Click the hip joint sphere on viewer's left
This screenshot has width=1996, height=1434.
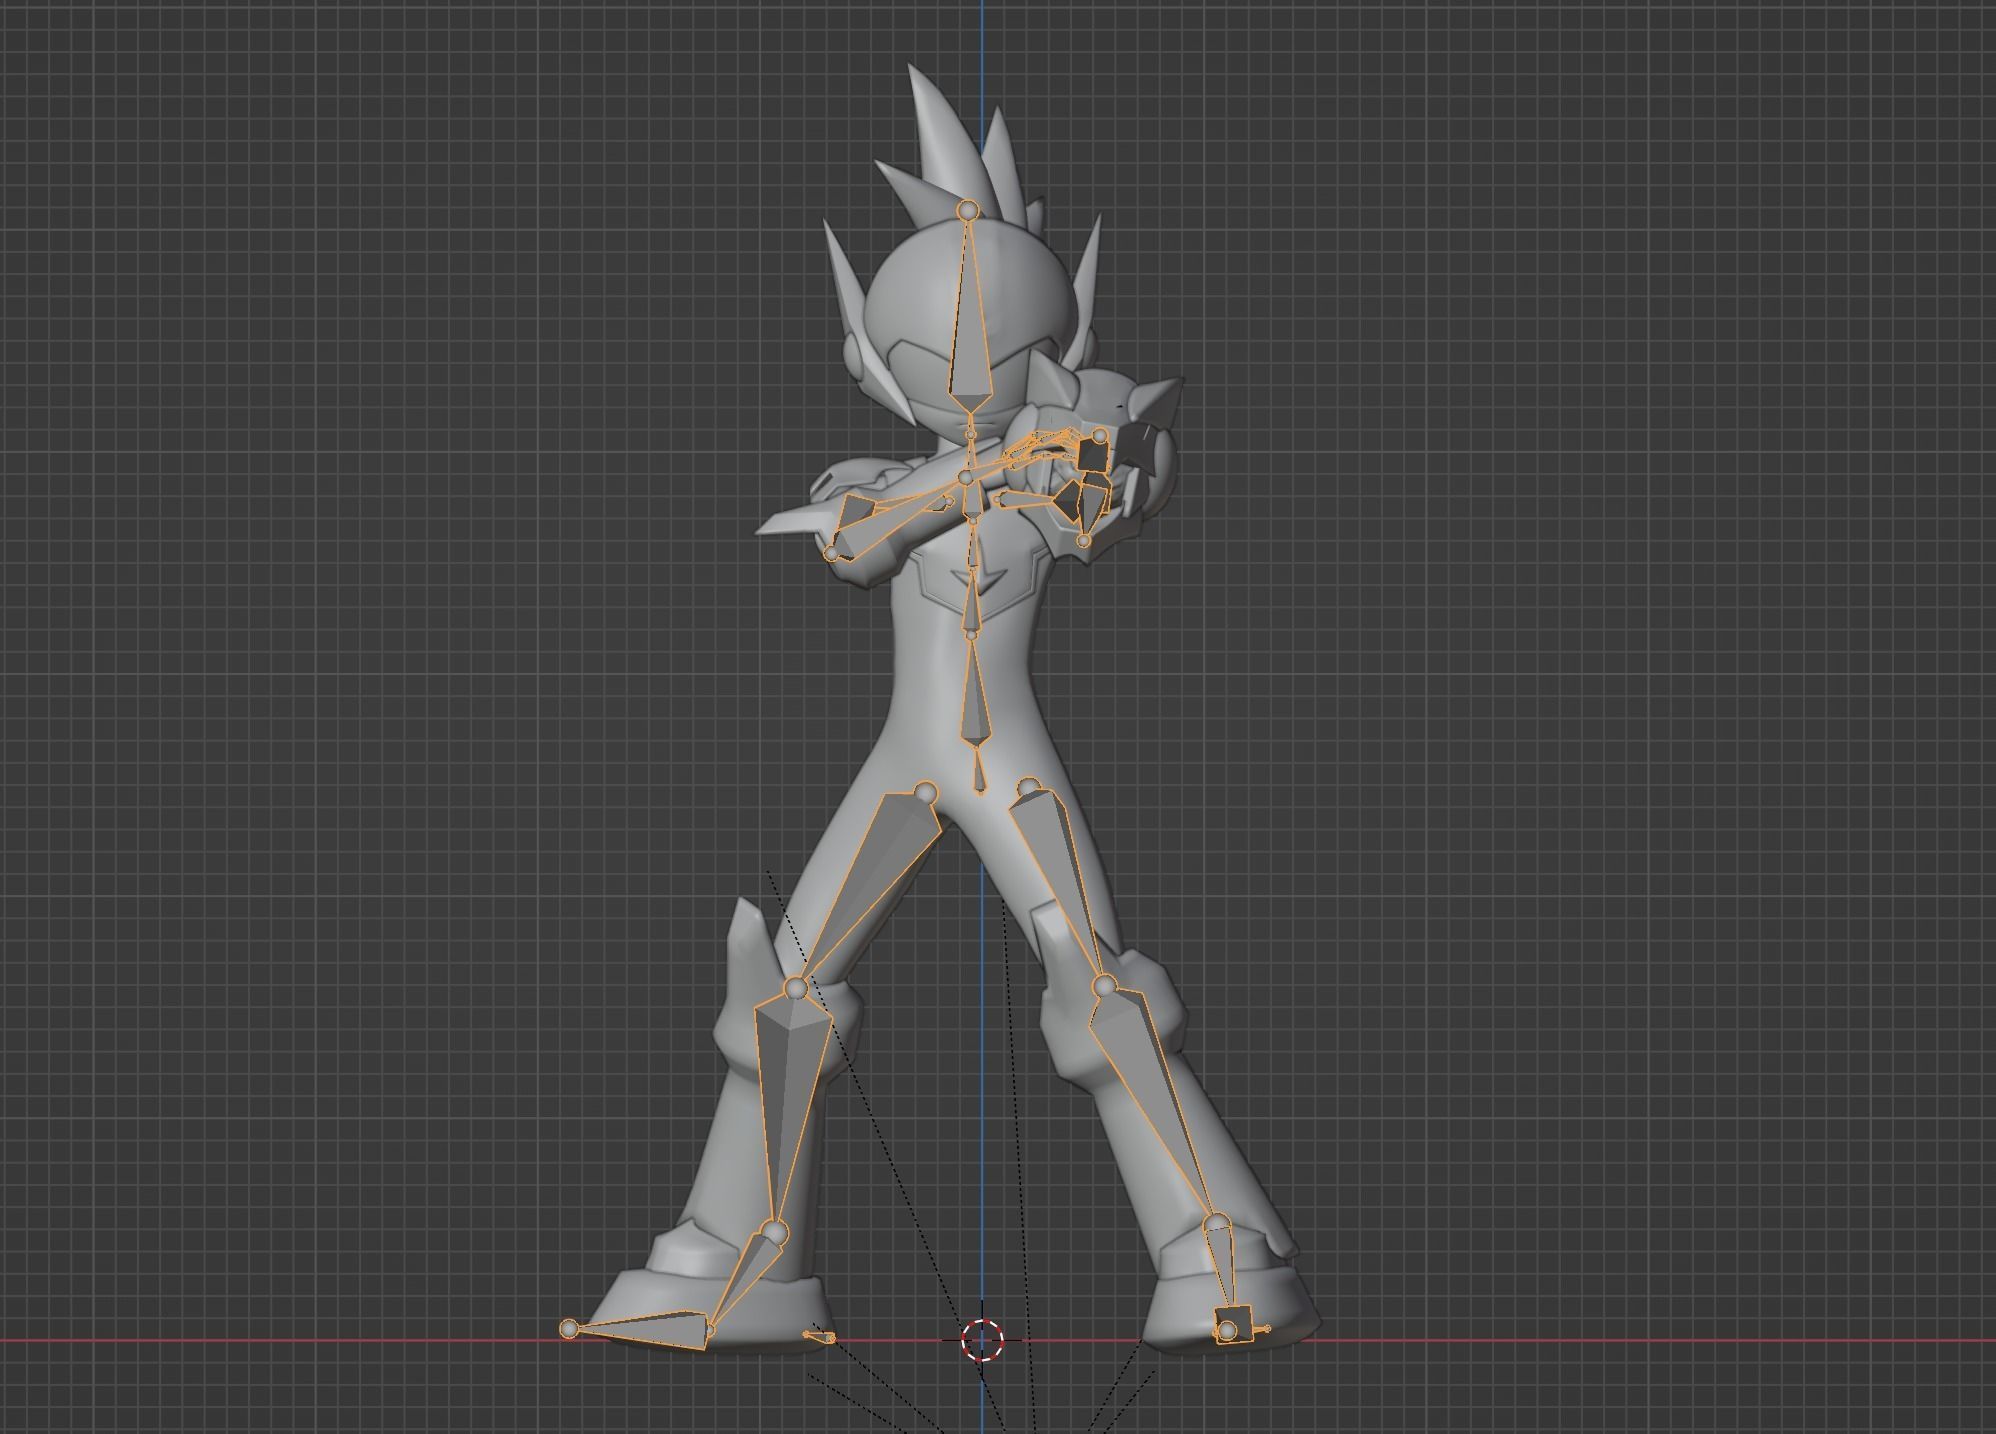(926, 793)
